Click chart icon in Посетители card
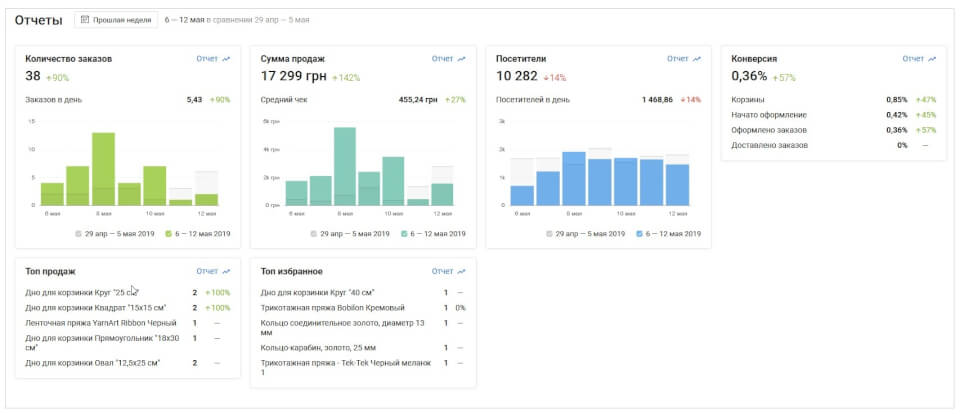Image resolution: width=960 pixels, height=414 pixels. point(697,59)
